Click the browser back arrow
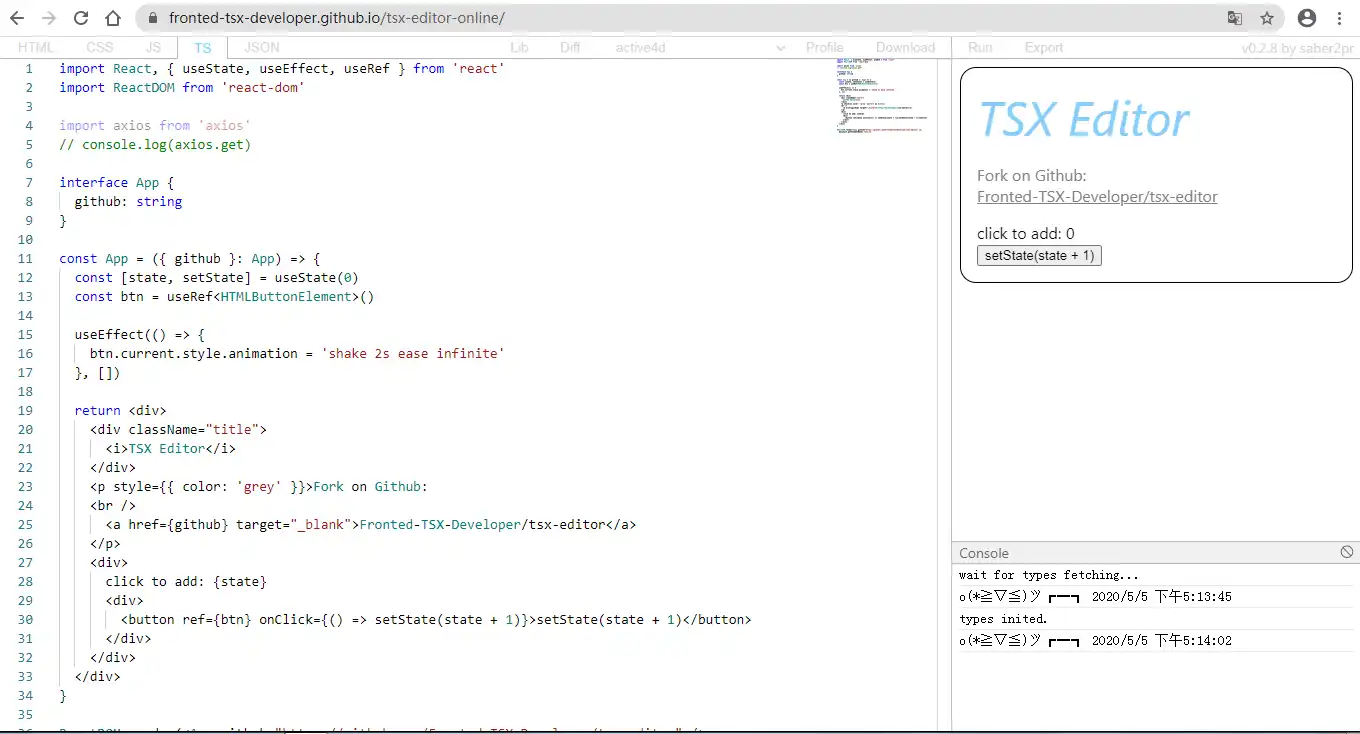1360x734 pixels. pos(17,18)
